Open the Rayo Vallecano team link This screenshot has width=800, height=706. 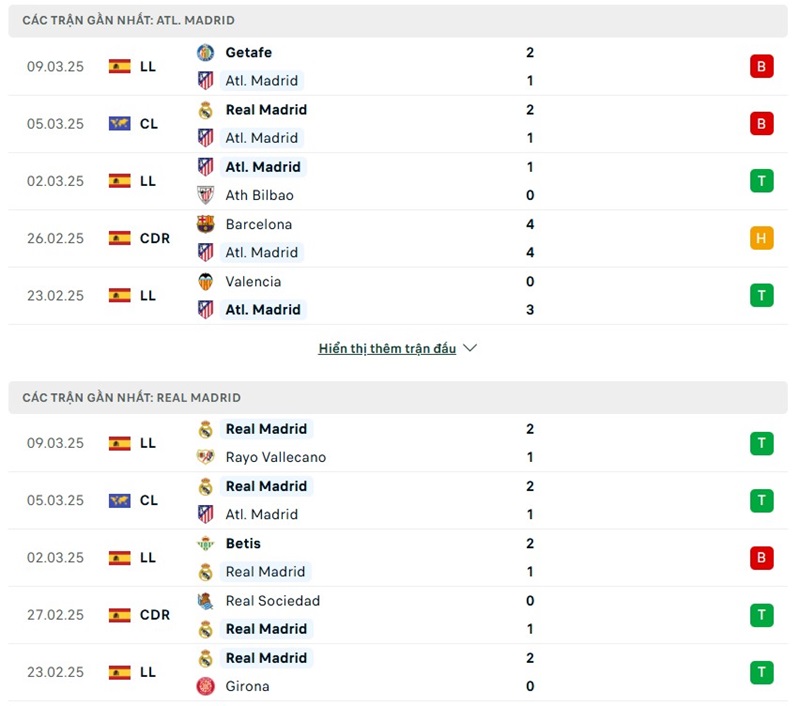[275, 457]
